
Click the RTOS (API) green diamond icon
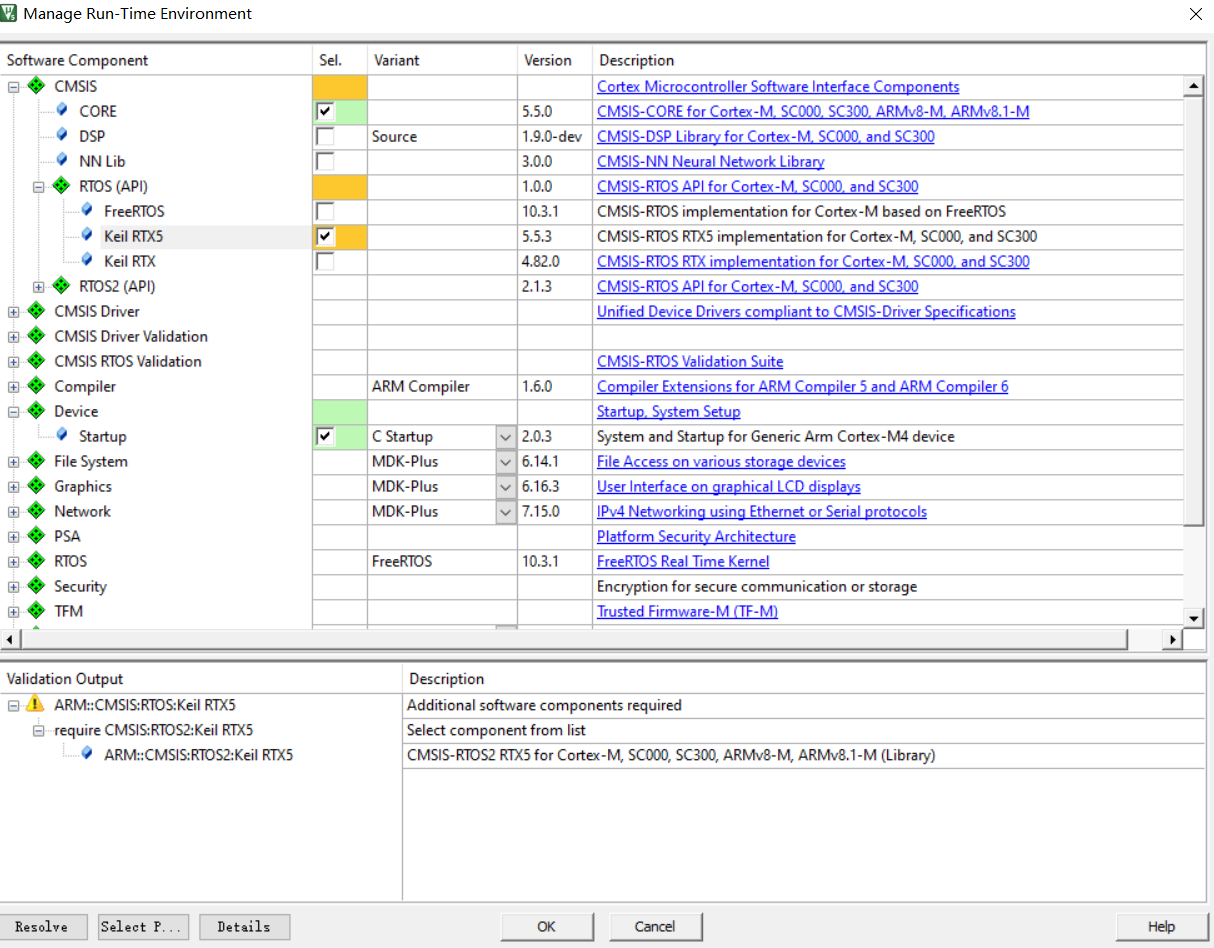[x=61, y=186]
